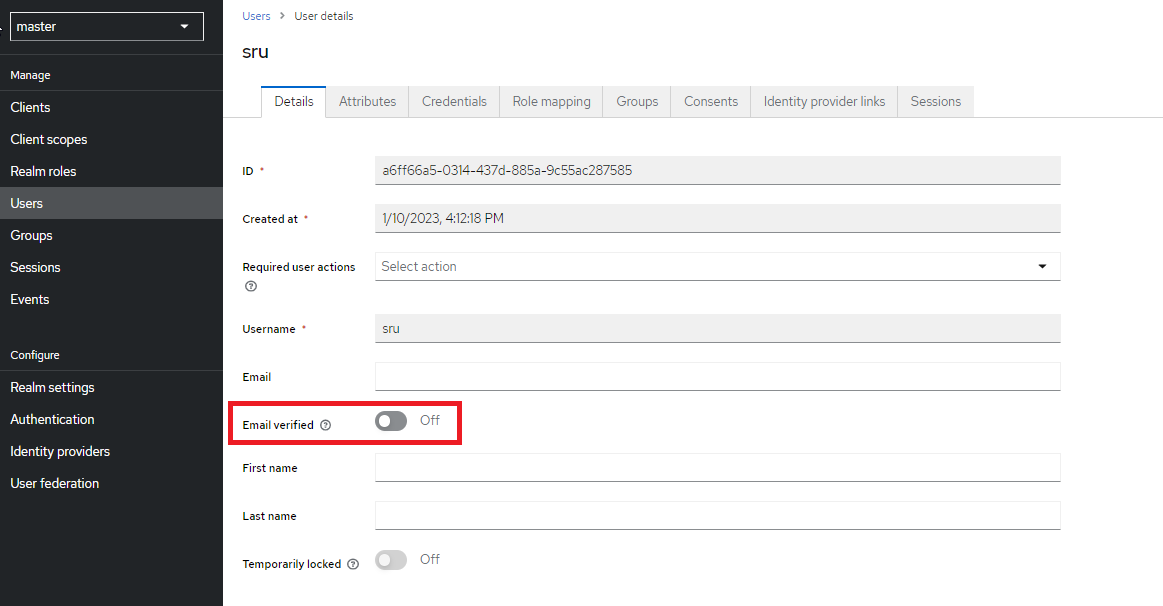This screenshot has height=606, width=1163.
Task: Open the Required user actions dropdown
Action: coord(1042,266)
